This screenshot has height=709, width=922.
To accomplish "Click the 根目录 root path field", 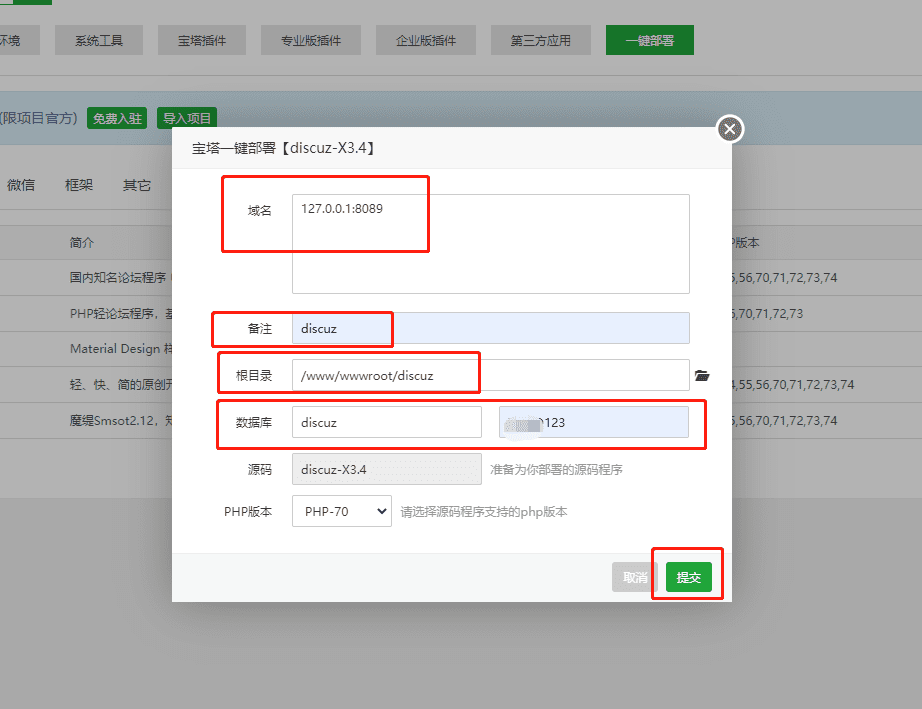I will (x=490, y=375).
